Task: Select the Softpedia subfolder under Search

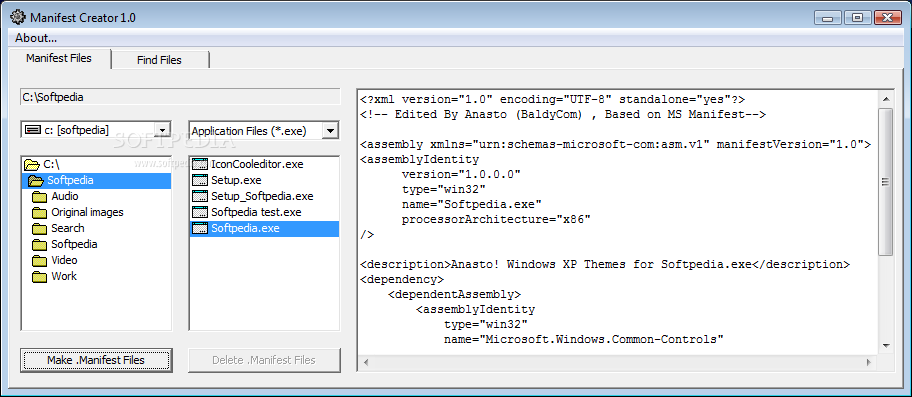Action: [x=74, y=244]
